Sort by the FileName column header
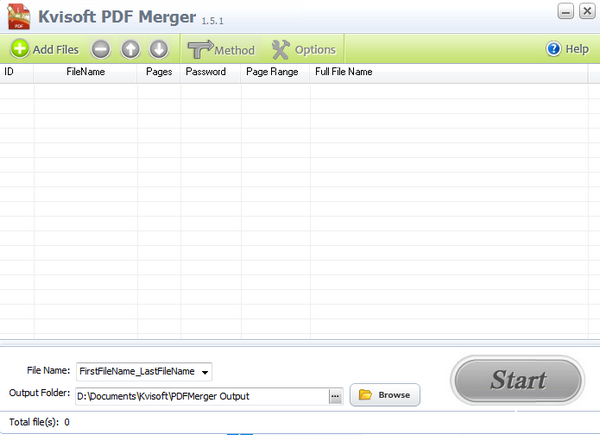Viewport: 600px width, 435px height. coord(86,72)
